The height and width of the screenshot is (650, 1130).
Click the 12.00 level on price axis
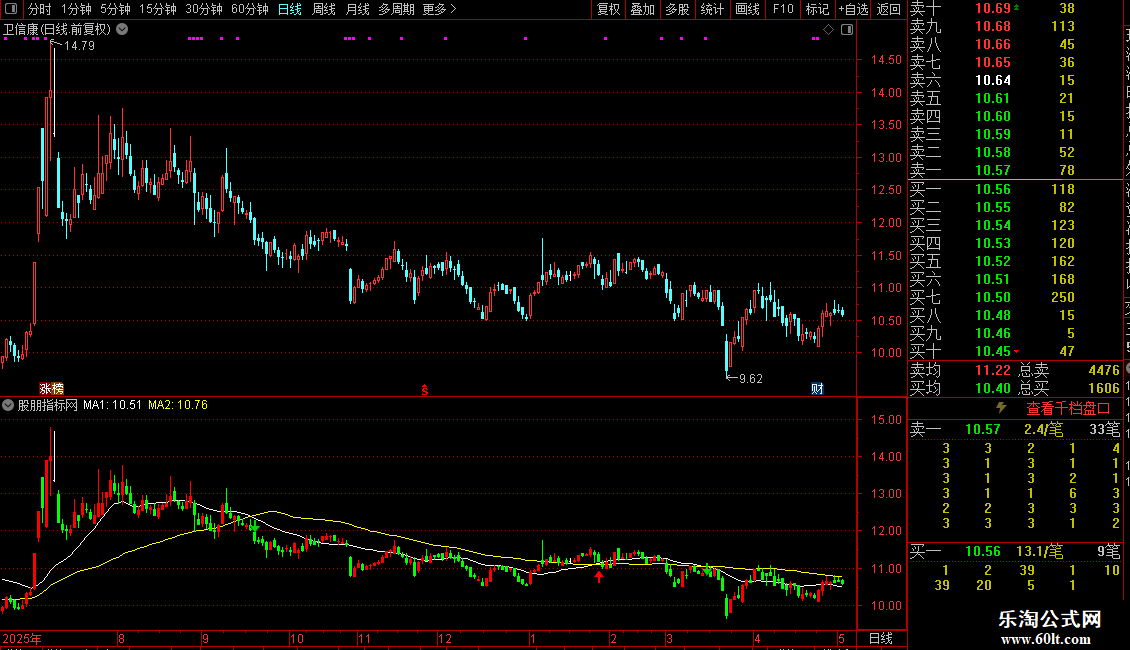pos(886,223)
